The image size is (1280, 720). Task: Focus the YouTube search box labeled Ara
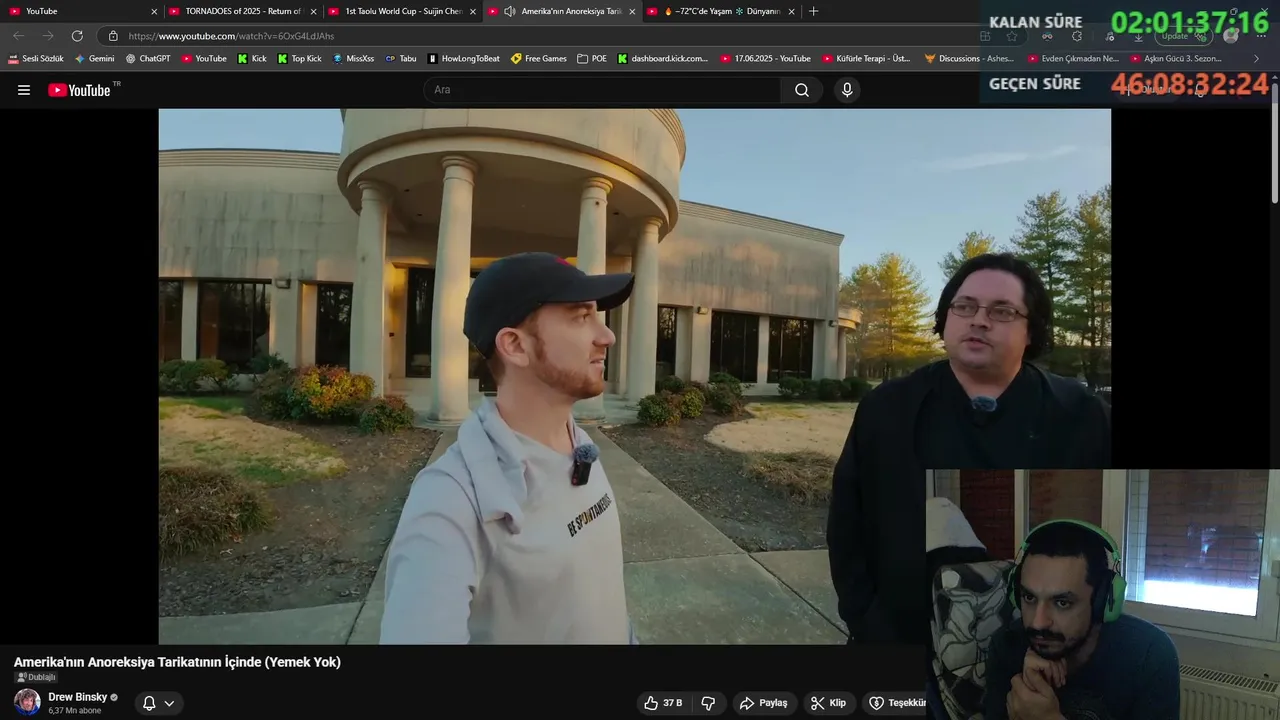coord(603,90)
